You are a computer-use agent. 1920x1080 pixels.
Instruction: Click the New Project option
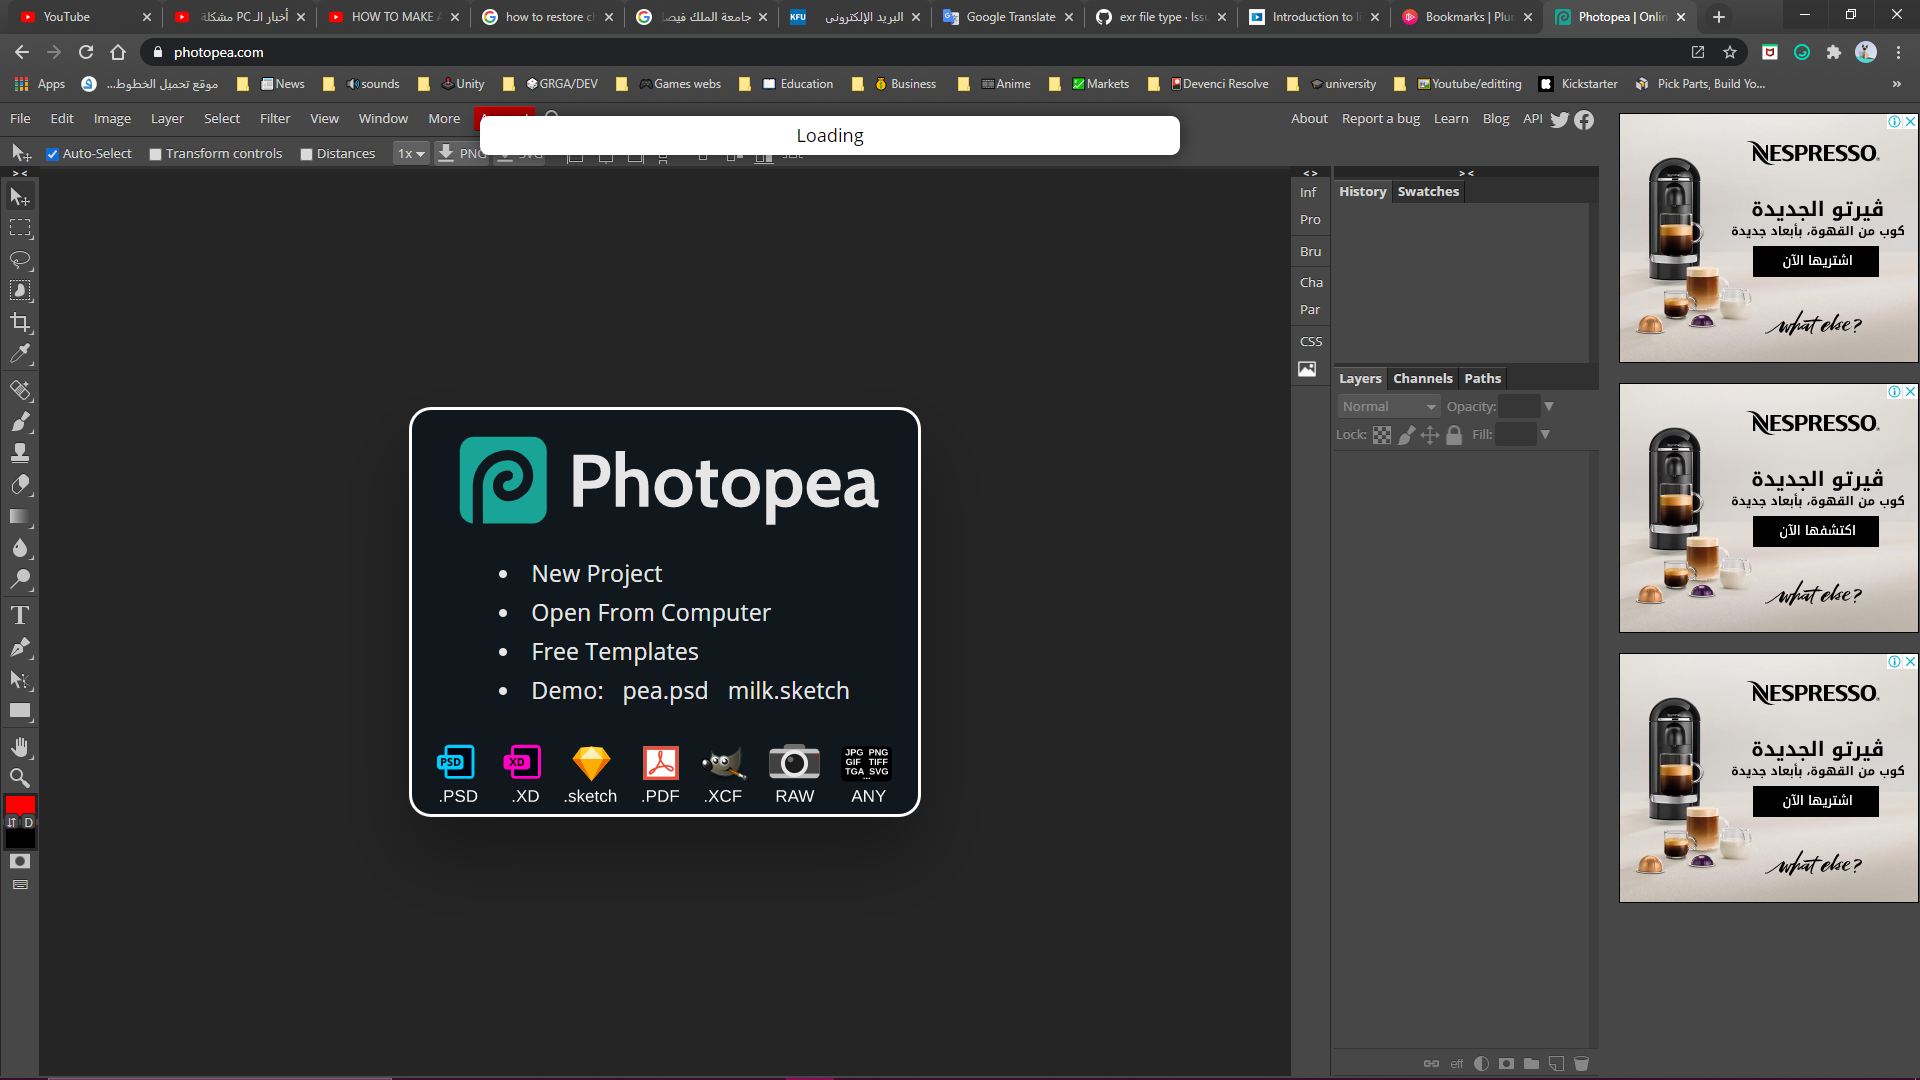596,573
